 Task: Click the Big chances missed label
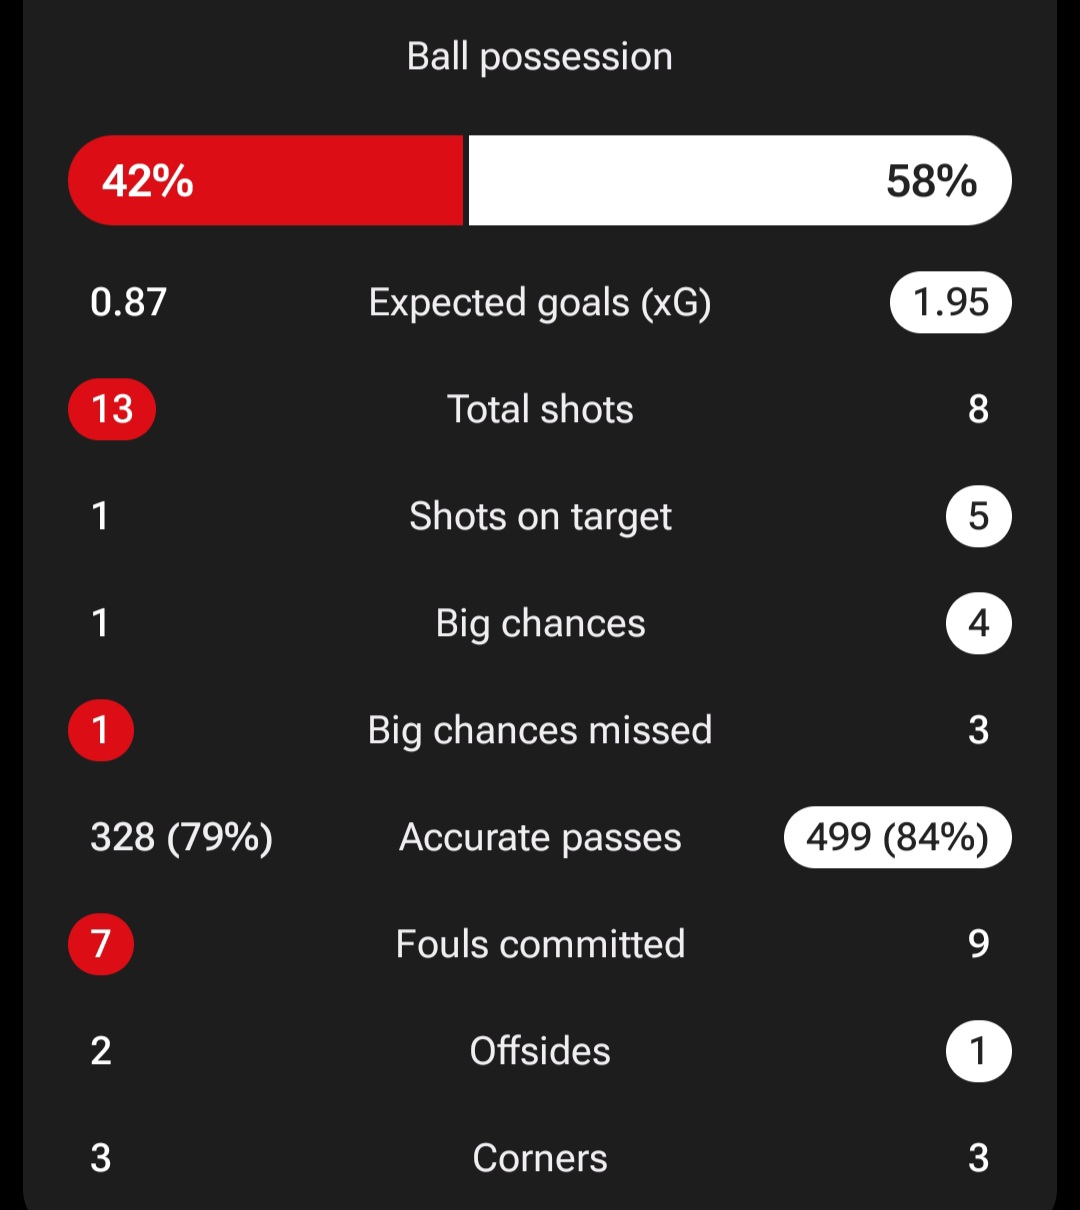(540, 730)
